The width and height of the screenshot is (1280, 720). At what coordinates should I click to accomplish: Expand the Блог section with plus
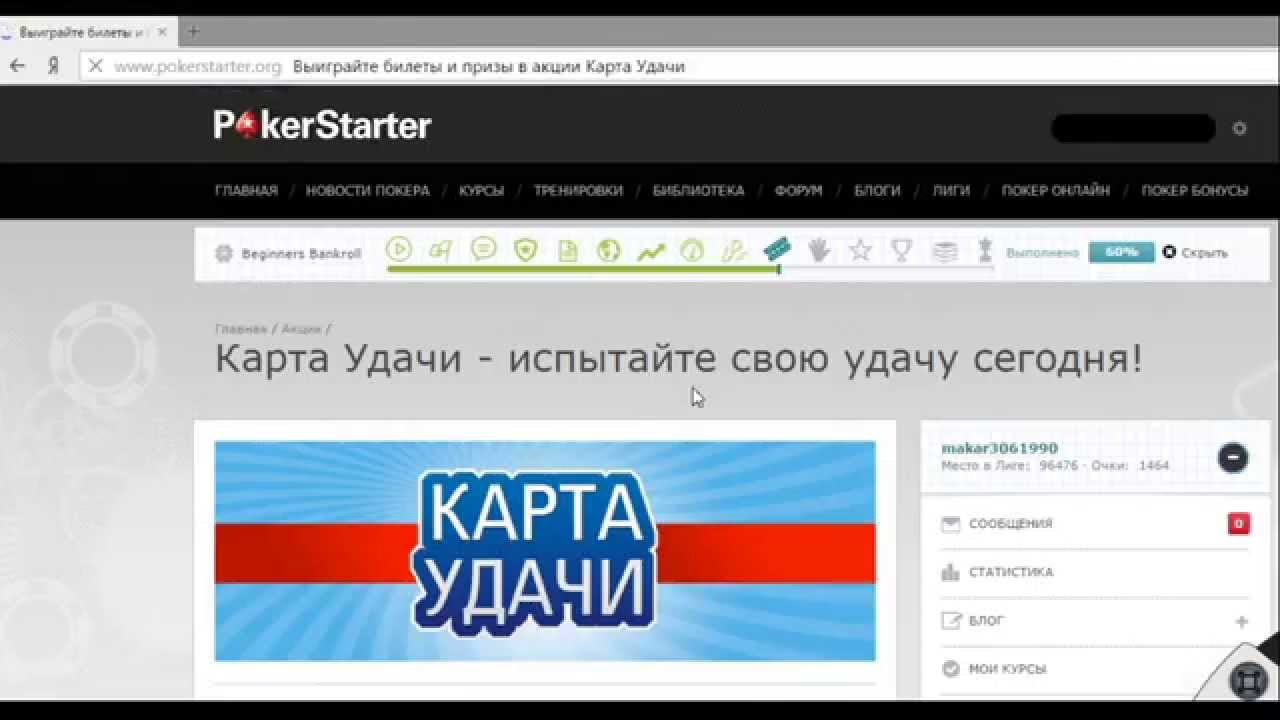click(1241, 621)
